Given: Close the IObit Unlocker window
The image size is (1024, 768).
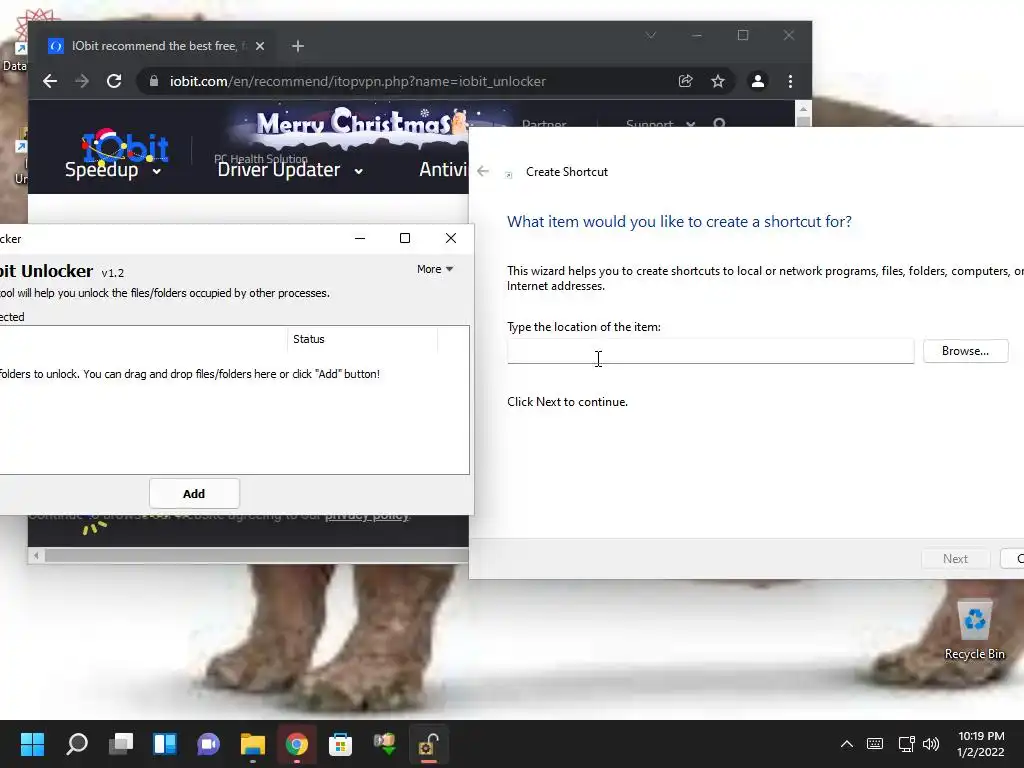Looking at the screenshot, I should pyautogui.click(x=451, y=238).
